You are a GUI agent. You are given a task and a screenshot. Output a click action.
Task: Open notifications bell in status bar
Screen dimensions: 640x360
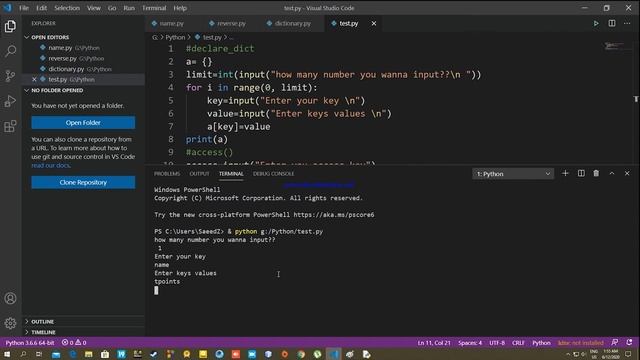[629, 342]
